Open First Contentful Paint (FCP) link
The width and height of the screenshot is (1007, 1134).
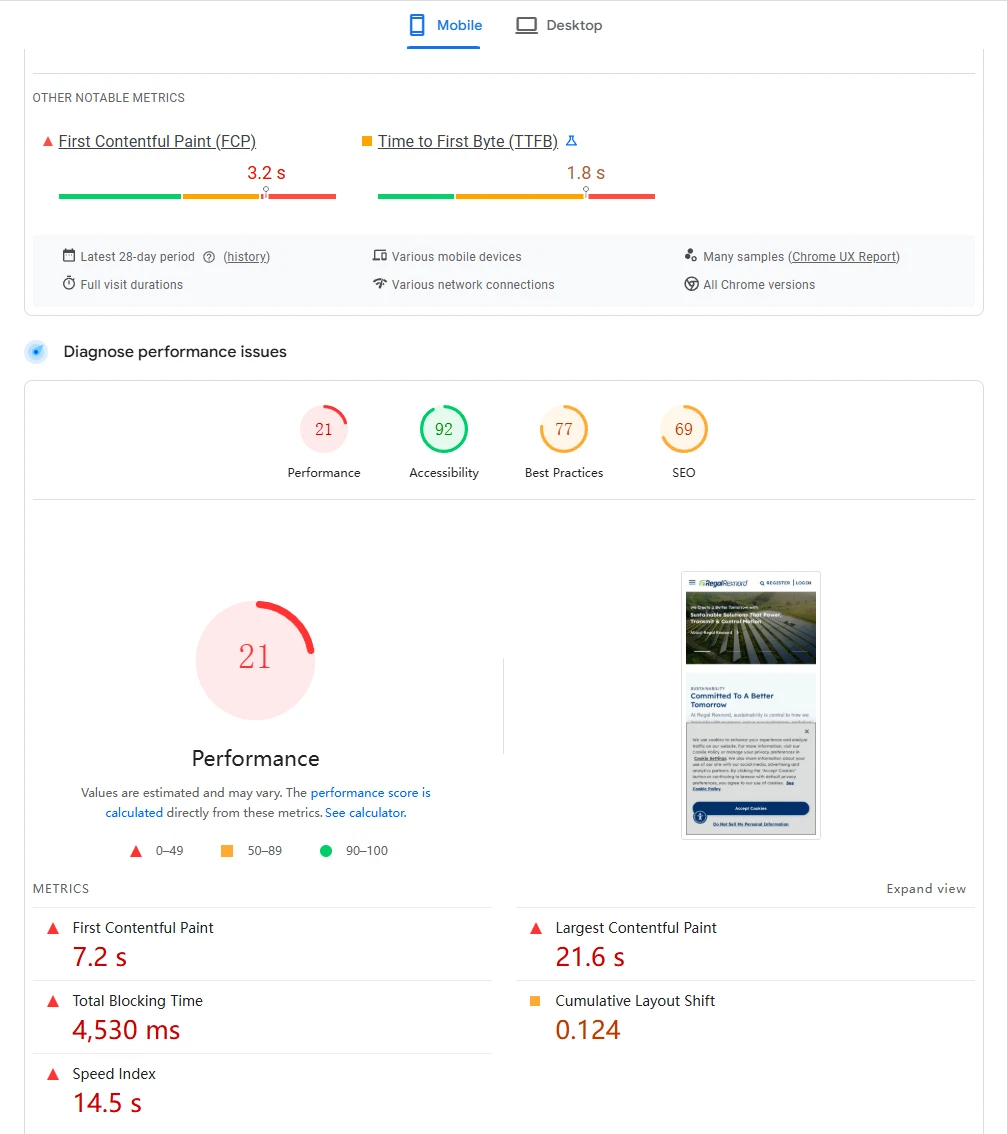157,142
